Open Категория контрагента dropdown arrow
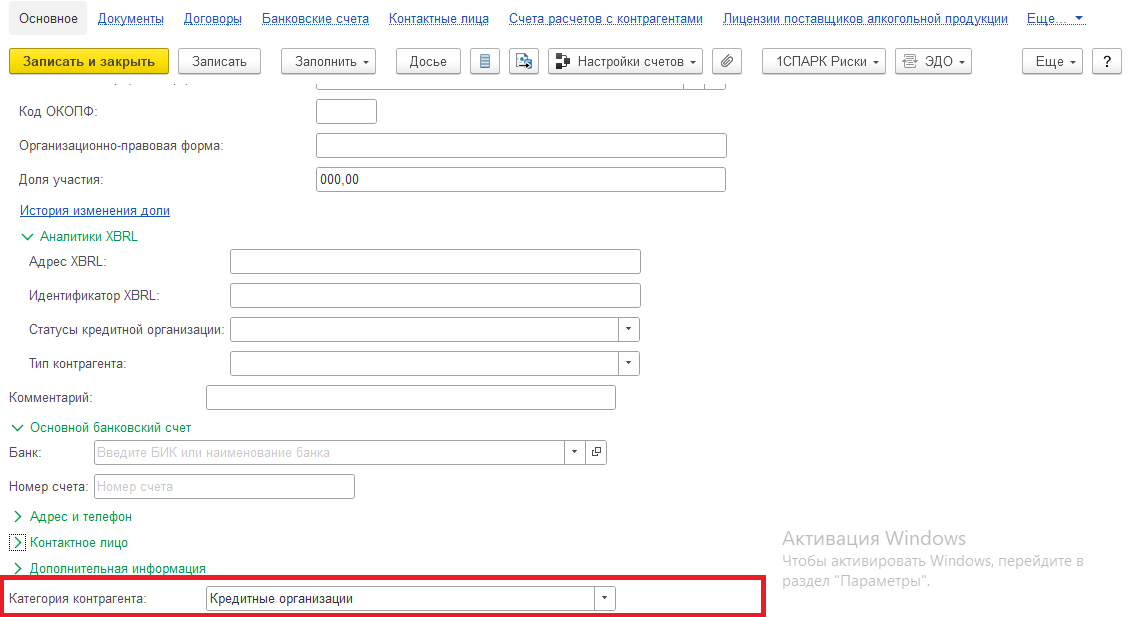The width and height of the screenshot is (1129, 617). 604,598
